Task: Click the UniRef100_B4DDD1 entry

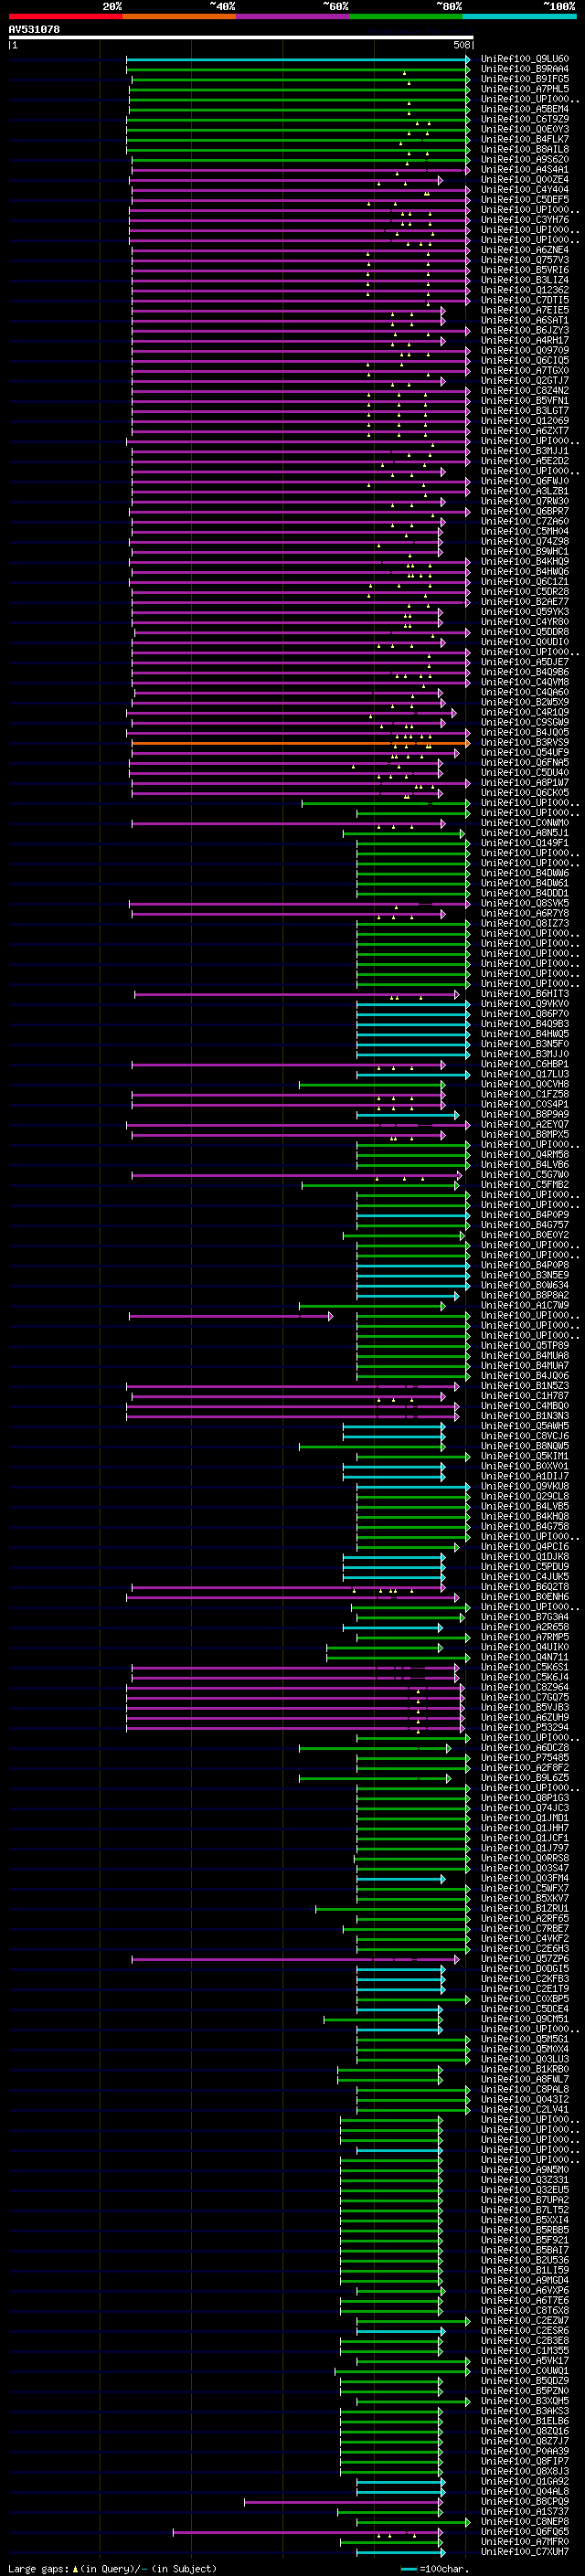Action: tap(524, 893)
